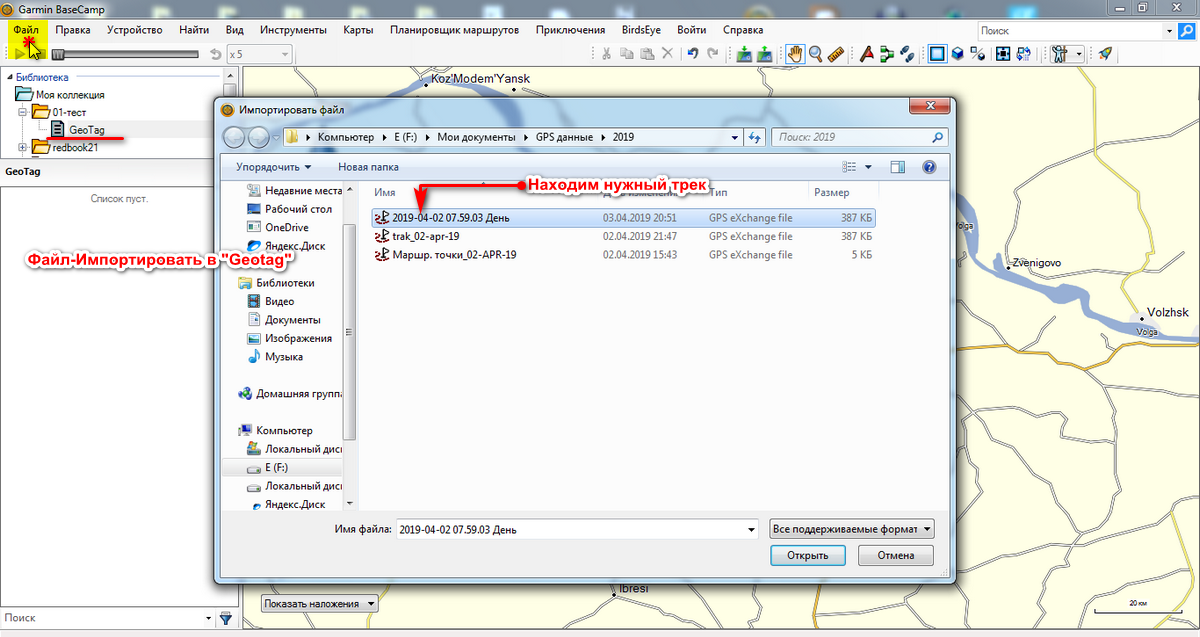The height and width of the screenshot is (637, 1200).
Task: Open the Показать наложения dropdown
Action: point(321,603)
